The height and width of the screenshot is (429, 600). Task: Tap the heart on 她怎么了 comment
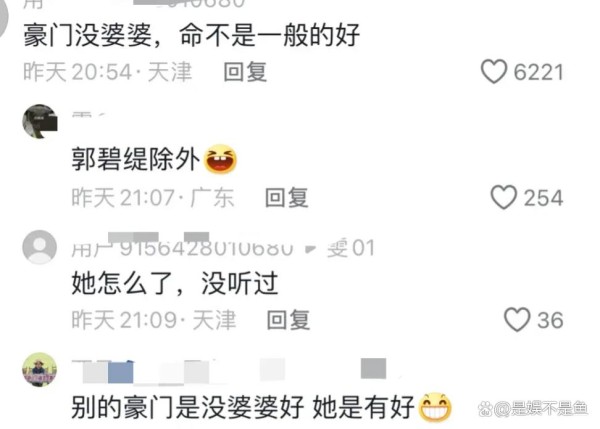click(517, 320)
